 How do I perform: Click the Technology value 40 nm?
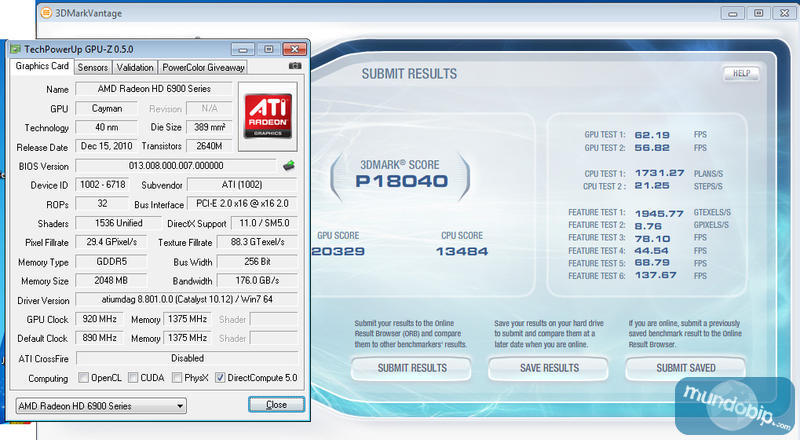[107, 127]
